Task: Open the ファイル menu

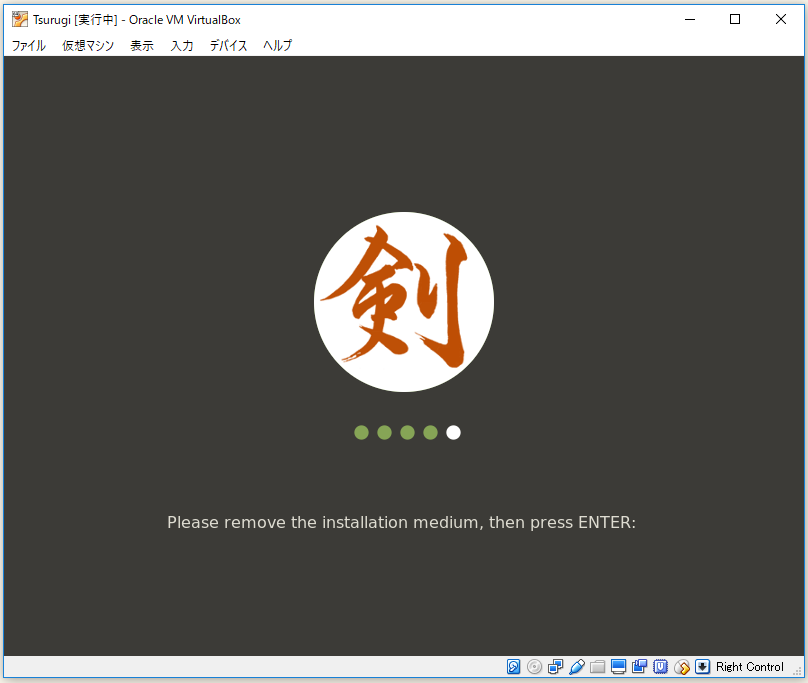Action: point(29,45)
